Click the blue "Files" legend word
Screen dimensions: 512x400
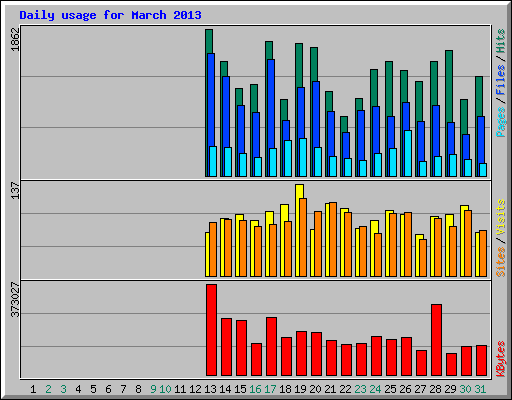click(500, 80)
